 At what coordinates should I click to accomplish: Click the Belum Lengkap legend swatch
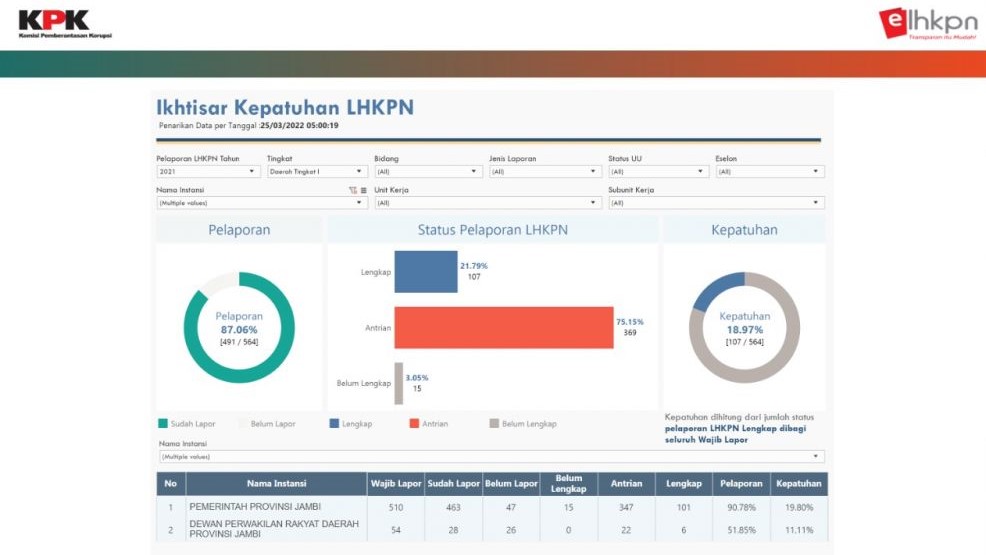tap(494, 424)
